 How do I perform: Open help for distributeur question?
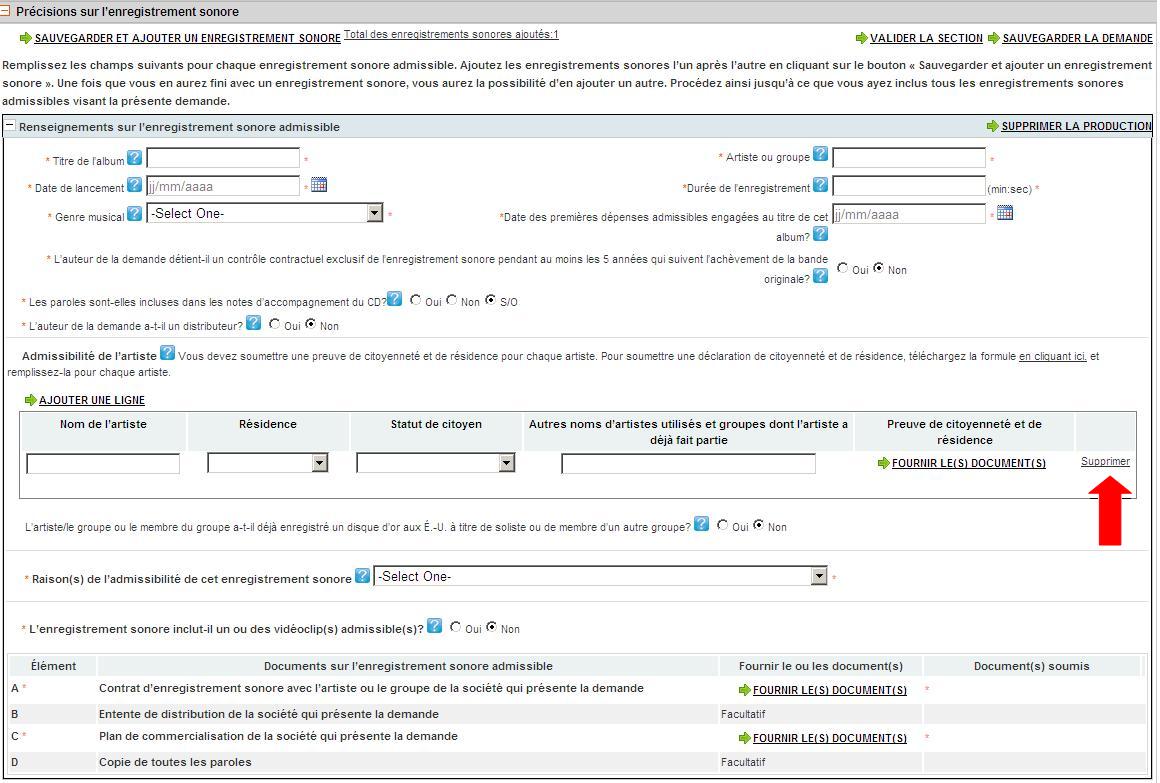click(254, 323)
